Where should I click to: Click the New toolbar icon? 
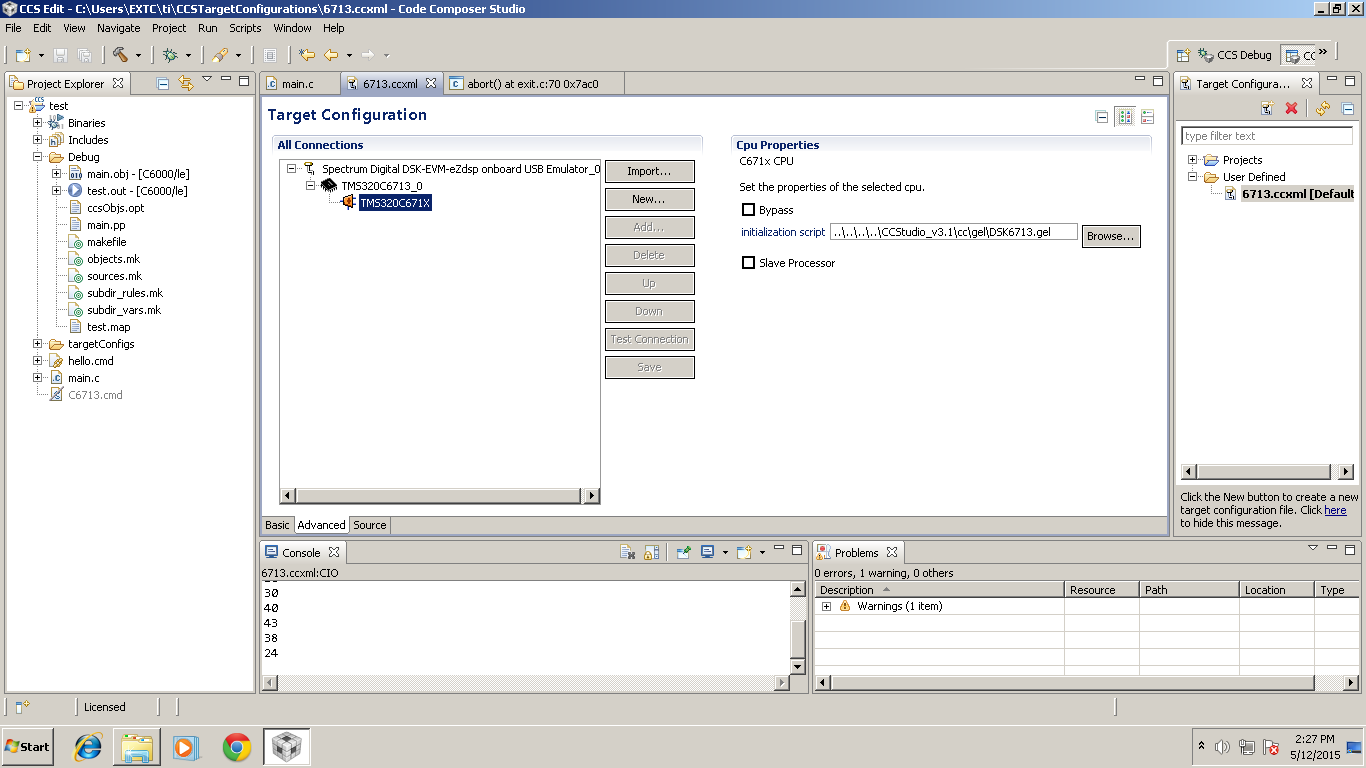(23, 55)
